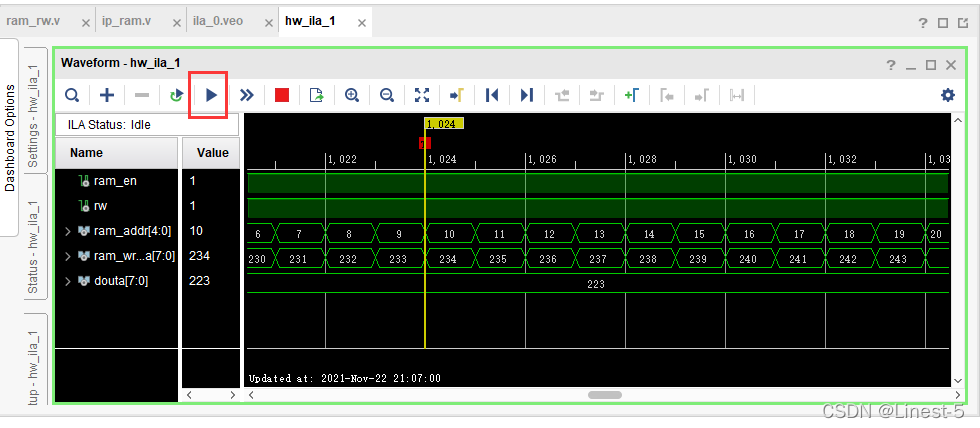980x428 pixels.
Task: Run trigger for this ILA core
Action: point(212,95)
